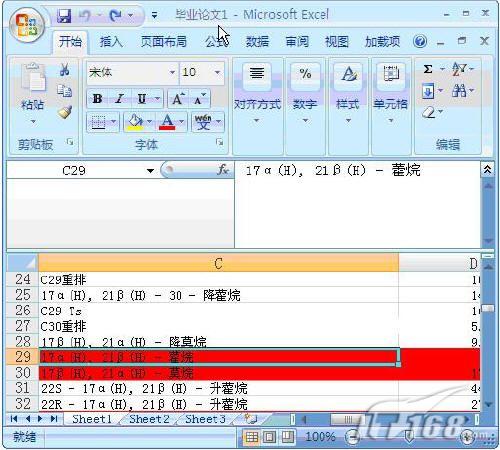Switch to the Sheet3 tab

pos(205,419)
